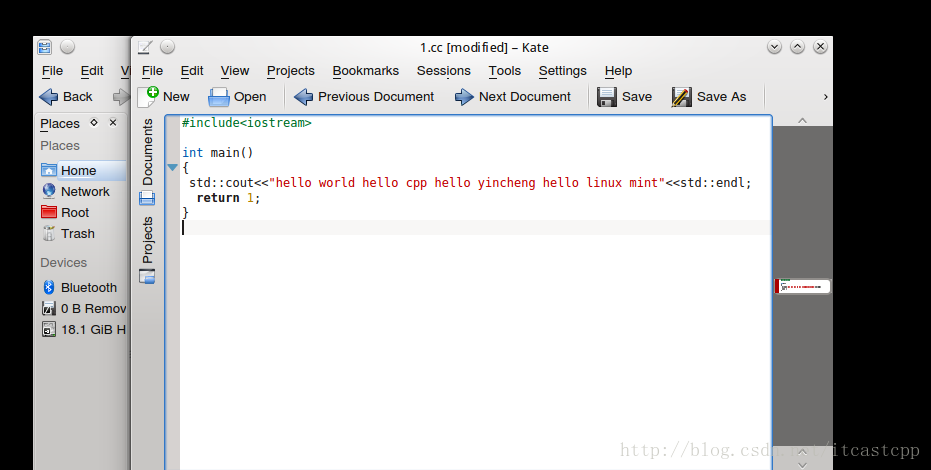Open Kate's File menu
The image size is (931, 470).
click(153, 71)
